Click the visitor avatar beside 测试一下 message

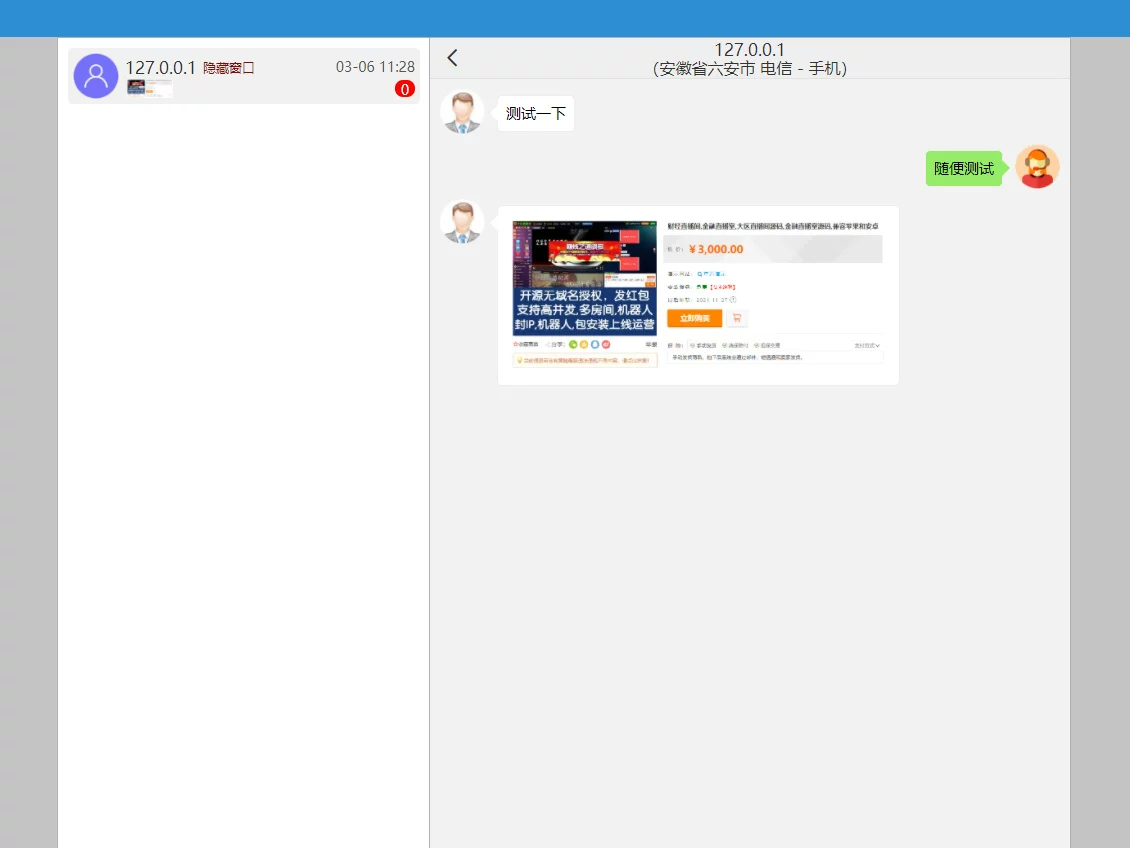pos(462,112)
